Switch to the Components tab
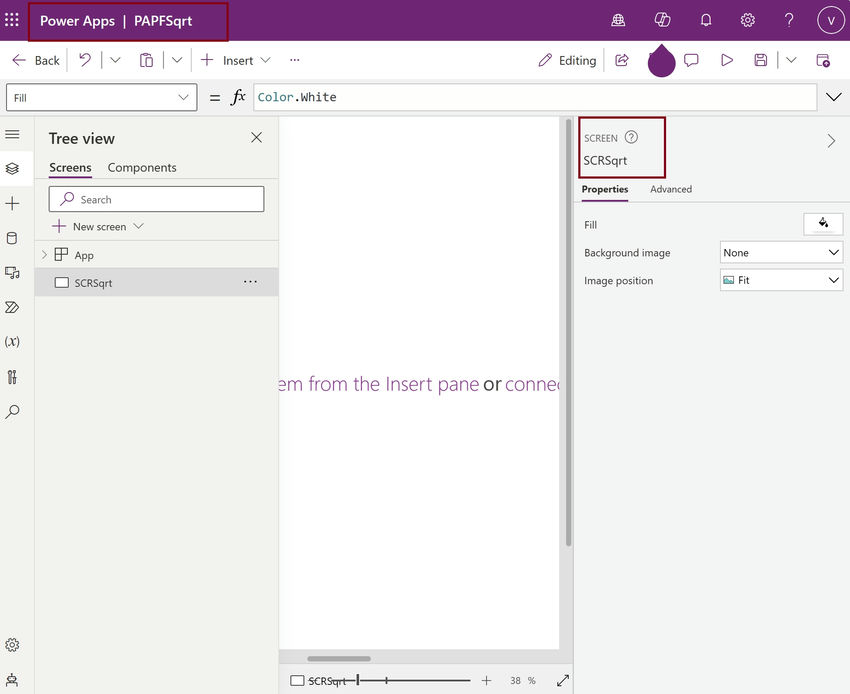This screenshot has width=850, height=694. tap(142, 168)
